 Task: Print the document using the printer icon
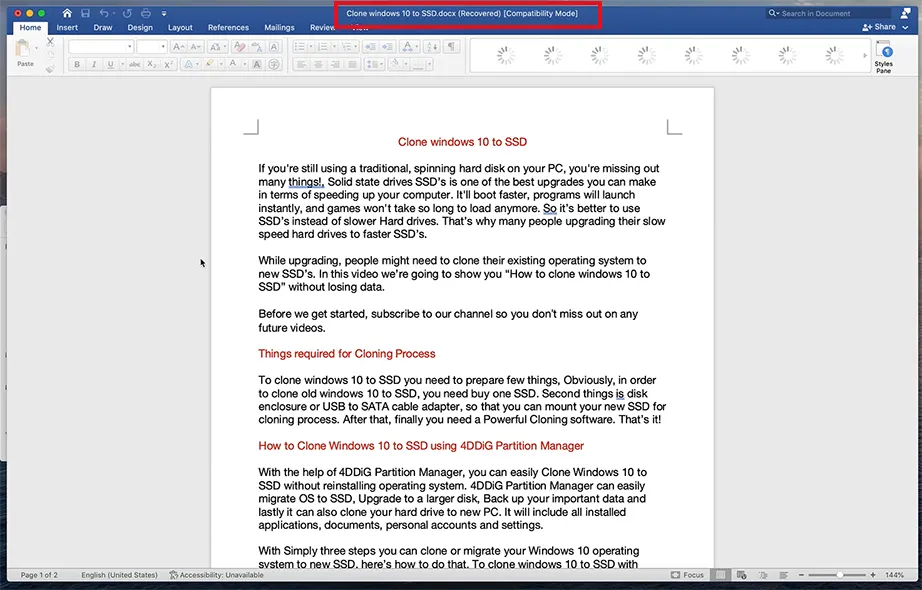pyautogui.click(x=146, y=13)
